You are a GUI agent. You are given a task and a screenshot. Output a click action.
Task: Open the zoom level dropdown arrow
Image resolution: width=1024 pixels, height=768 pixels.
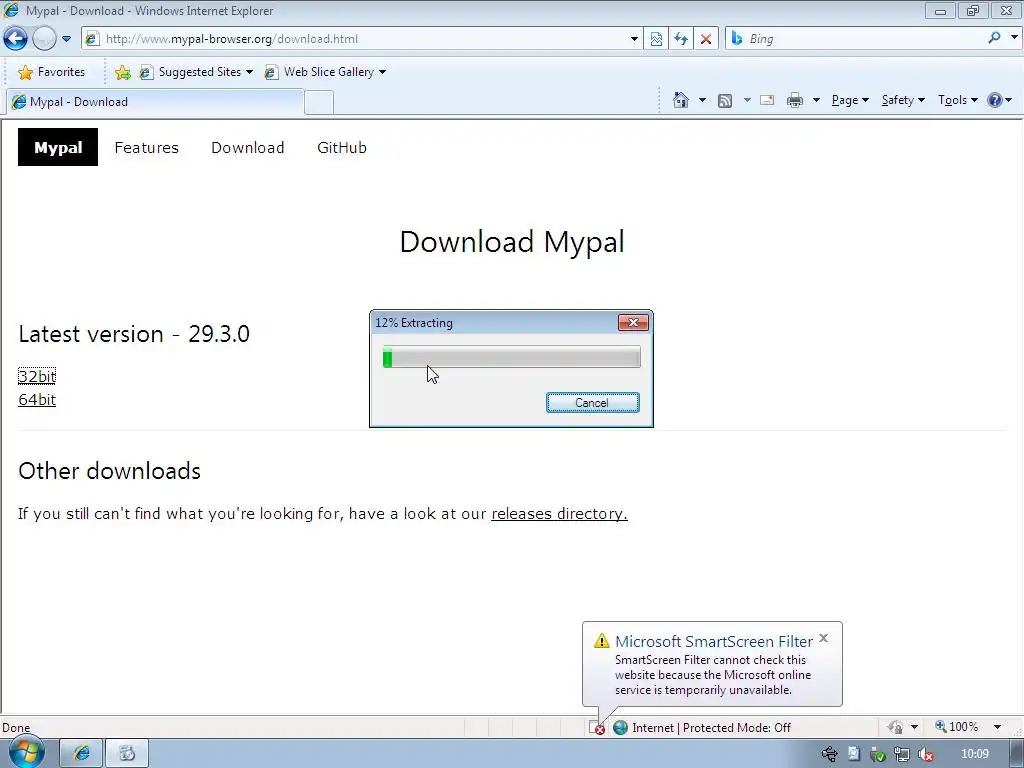pos(997,727)
